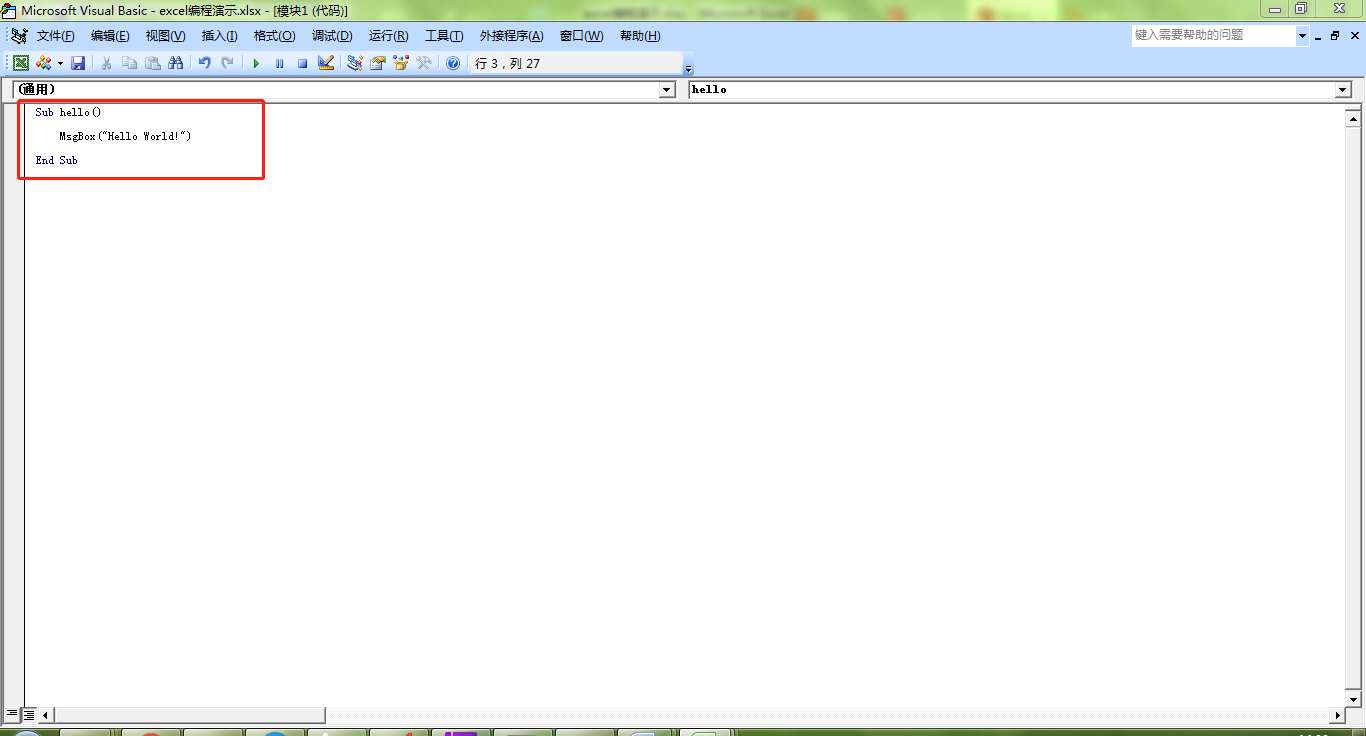Open the 格式(O) menu
This screenshot has height=736, width=1366.
coord(274,36)
